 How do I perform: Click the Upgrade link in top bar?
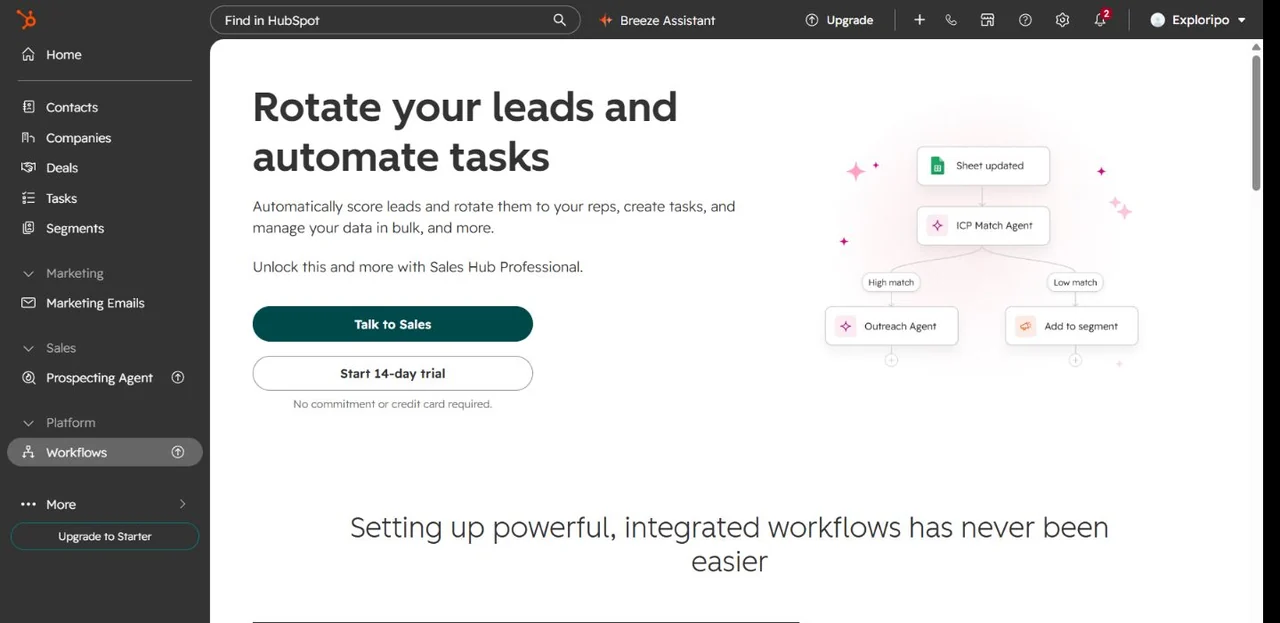click(840, 20)
